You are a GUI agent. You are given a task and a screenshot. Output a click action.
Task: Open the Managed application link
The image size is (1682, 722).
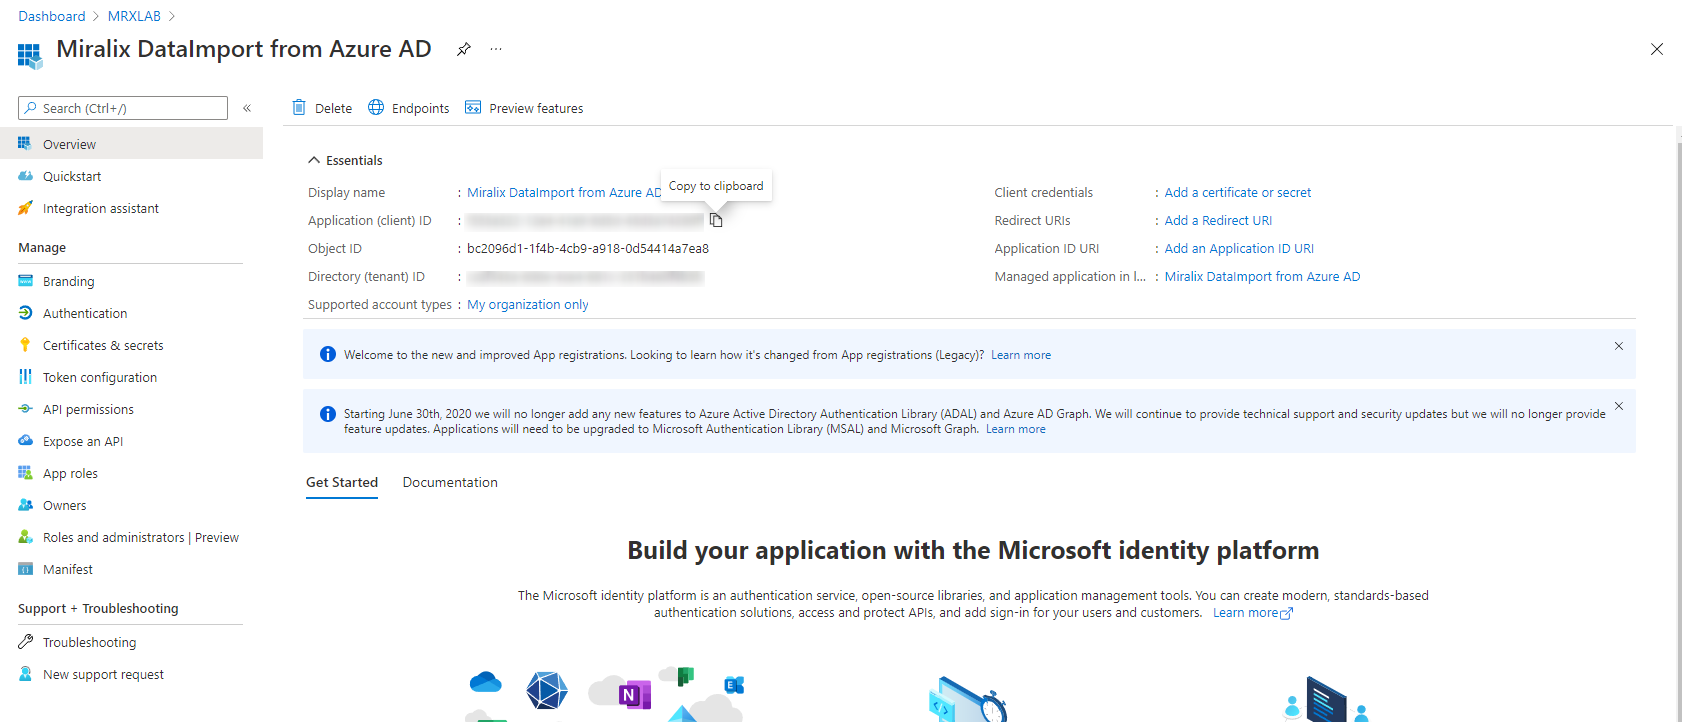tap(1262, 276)
